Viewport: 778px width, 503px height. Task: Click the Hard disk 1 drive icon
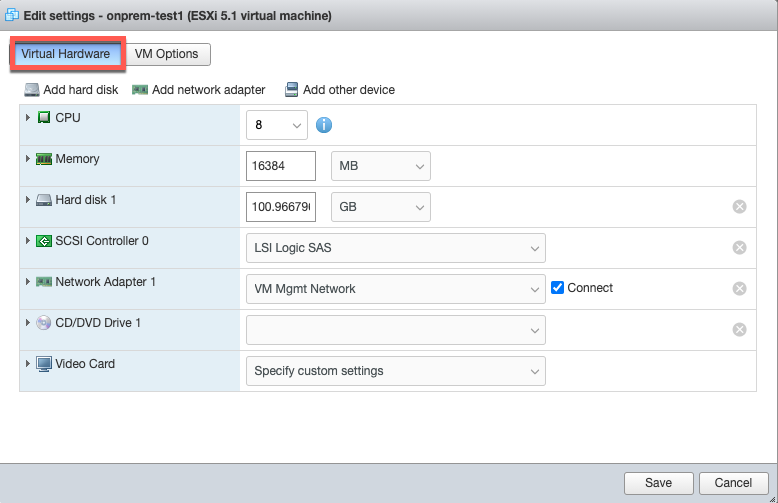coord(44,200)
